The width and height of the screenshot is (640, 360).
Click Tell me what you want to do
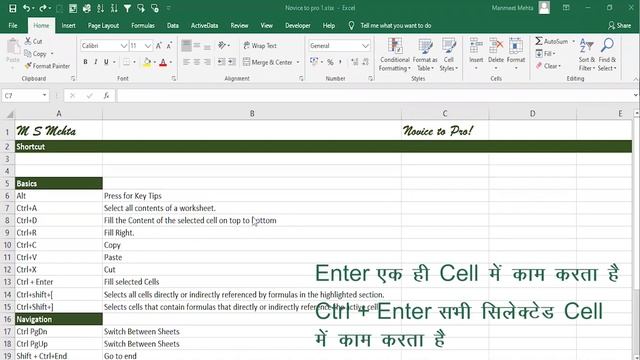[x=396, y=25]
